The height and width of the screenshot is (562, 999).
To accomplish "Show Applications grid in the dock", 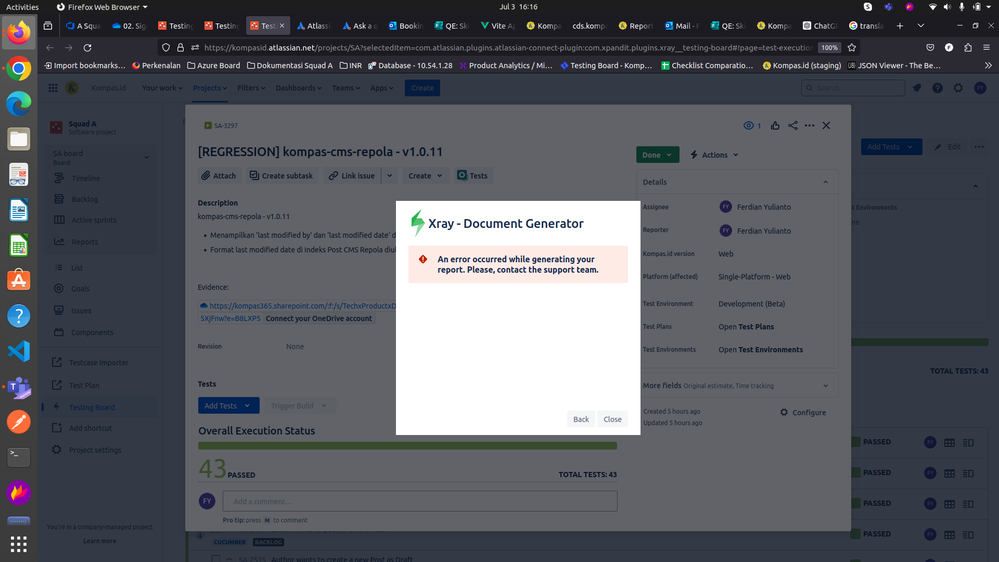I will (x=18, y=544).
